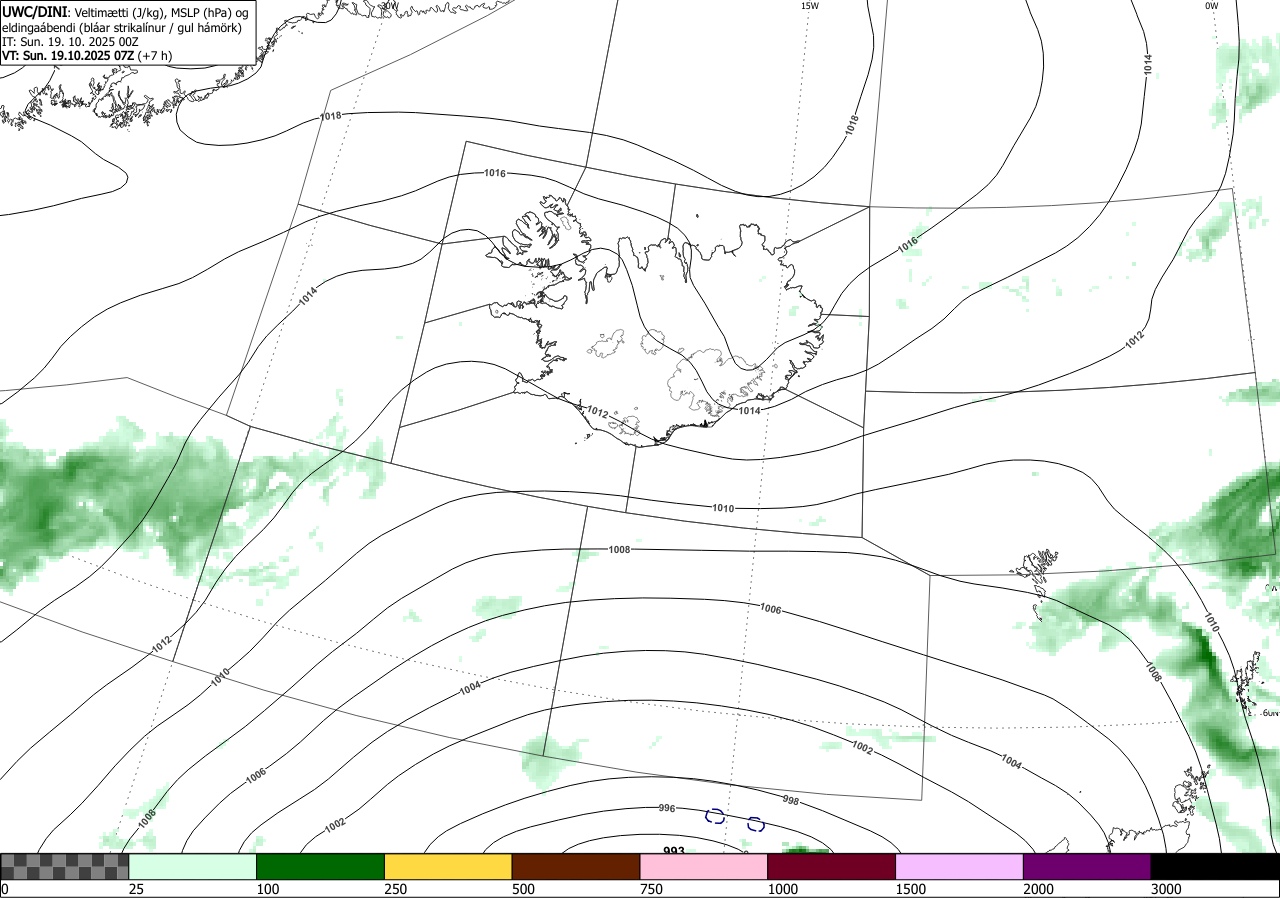Click the "996" isobar label
1280x898 pixels.
(667, 808)
